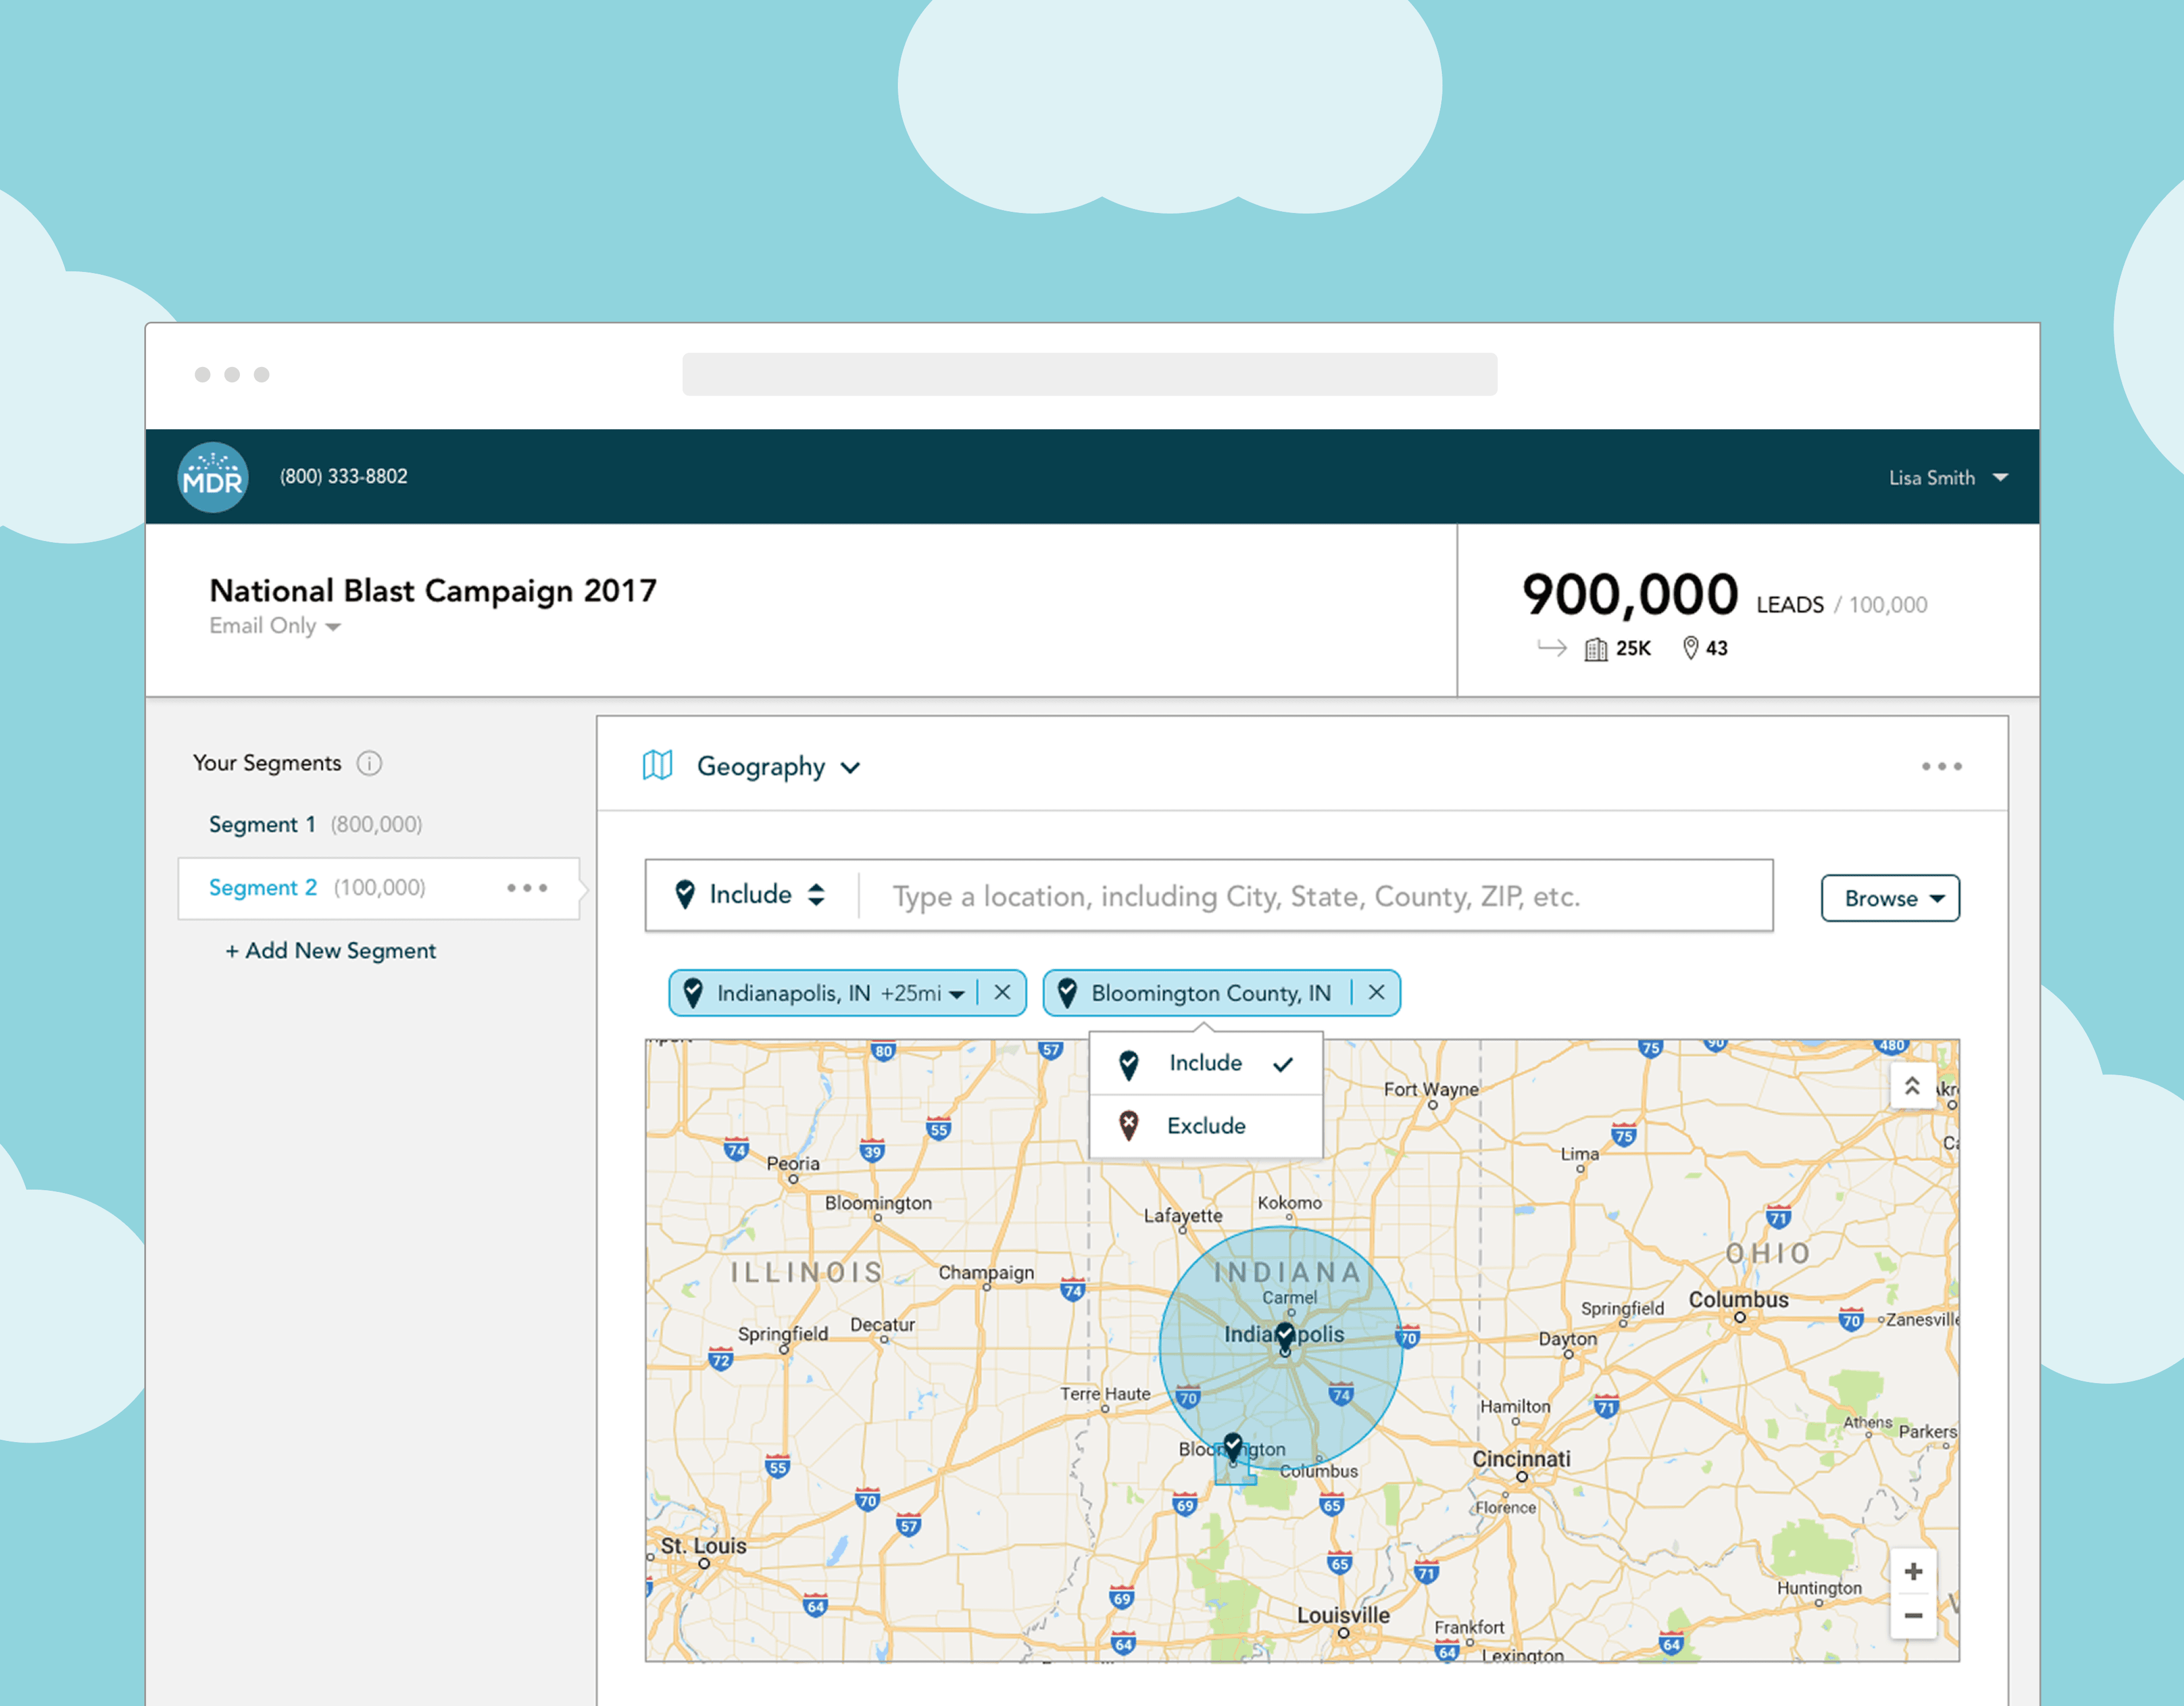Click the Indianapolis, IN tag pin icon
Screen dimensions: 2184x1706
tap(692, 993)
